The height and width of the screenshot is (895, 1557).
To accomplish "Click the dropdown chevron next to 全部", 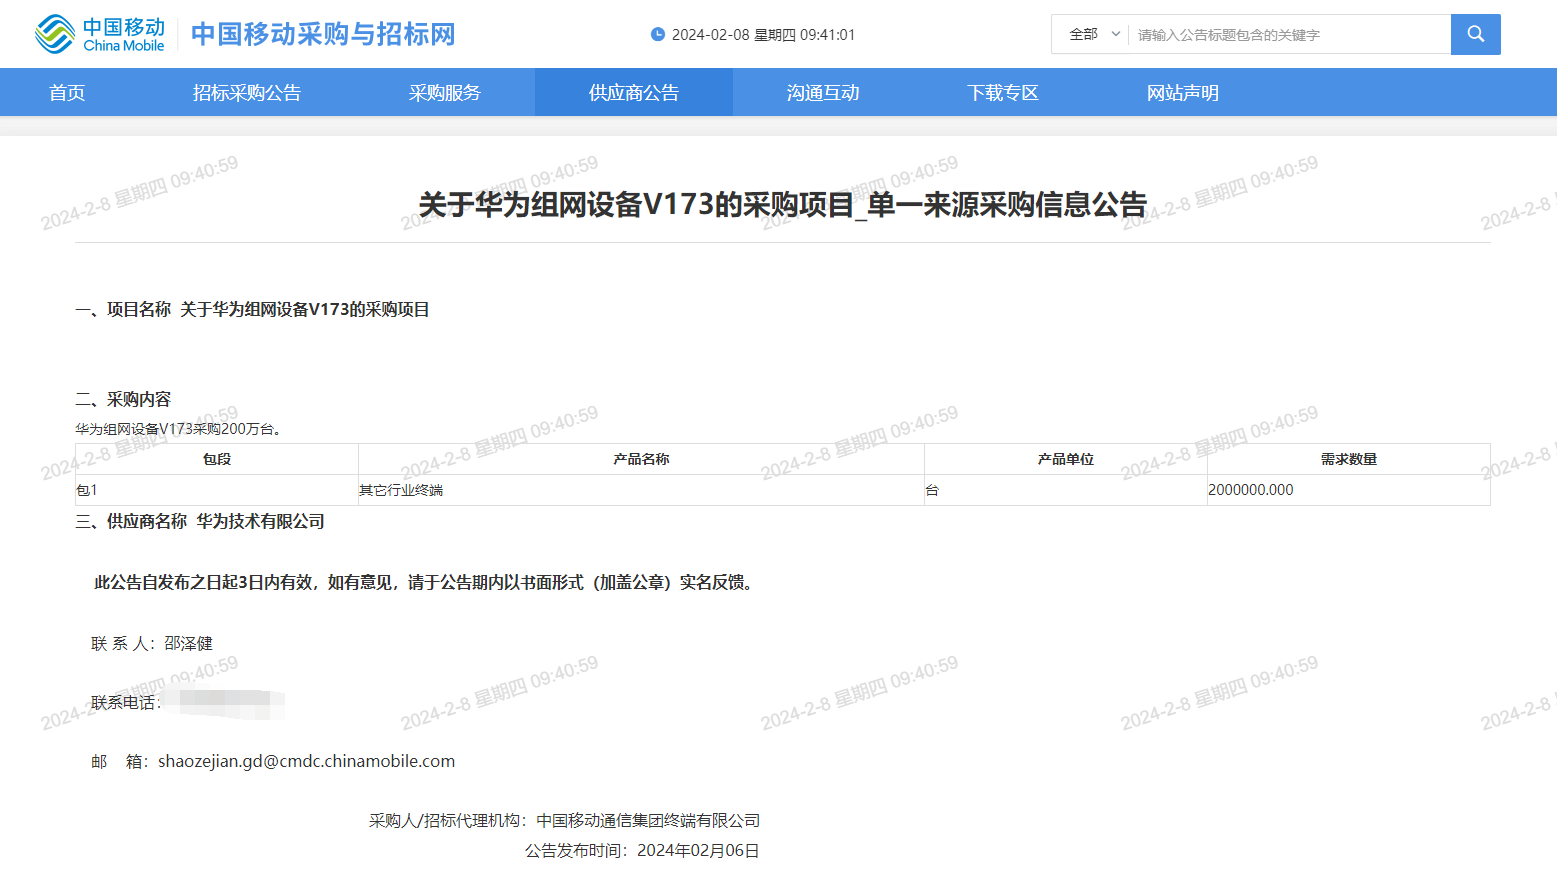I will click(x=1116, y=34).
